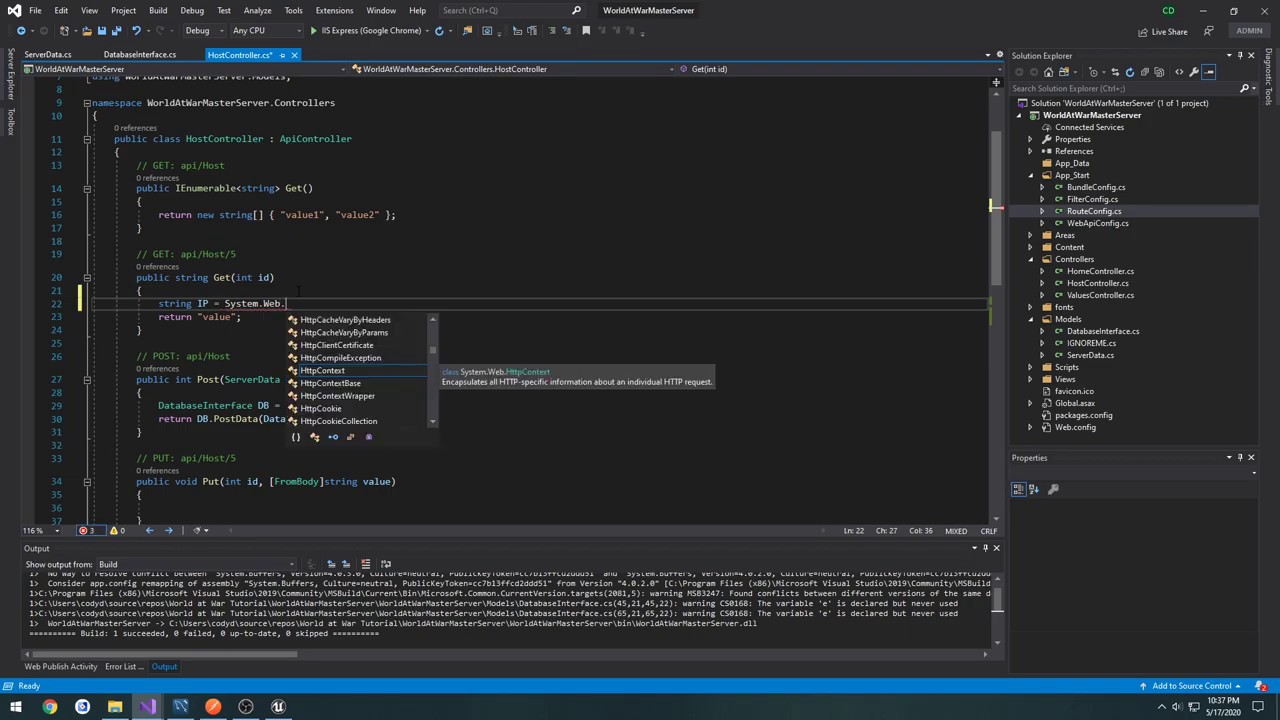Switch to the DatabaseInterface.cs tab

140,55
